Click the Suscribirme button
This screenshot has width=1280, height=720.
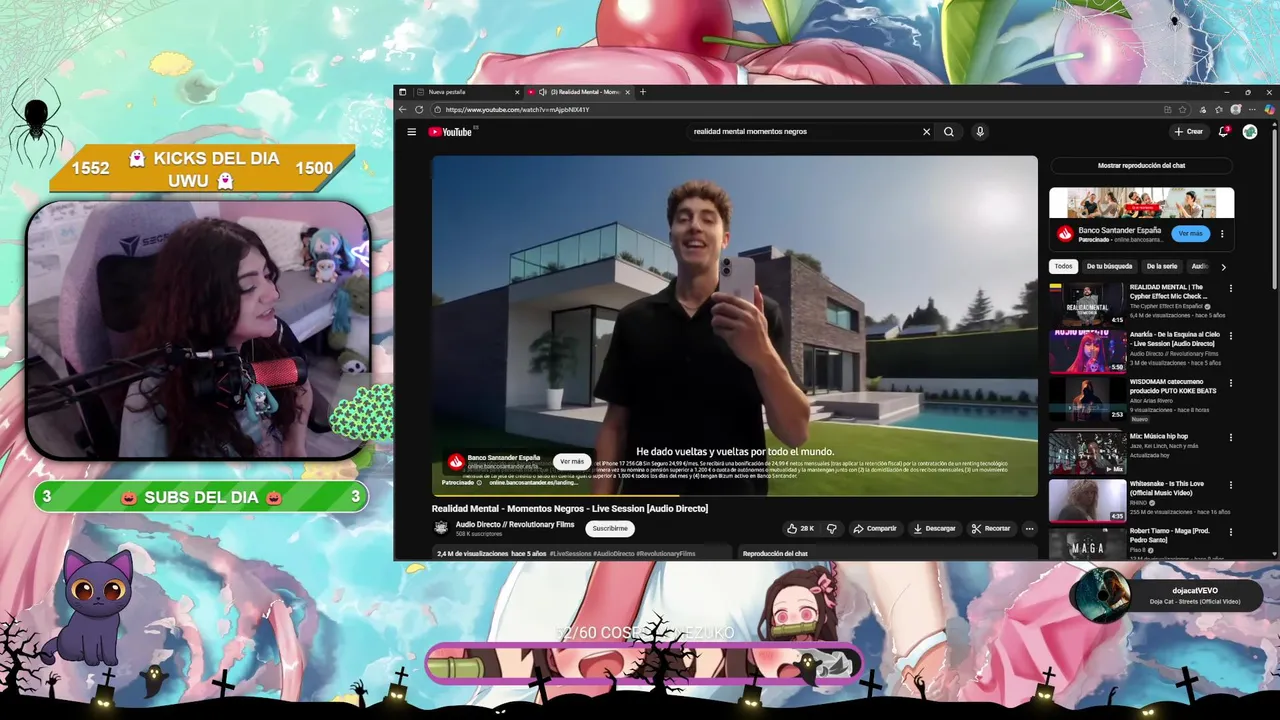[610, 528]
